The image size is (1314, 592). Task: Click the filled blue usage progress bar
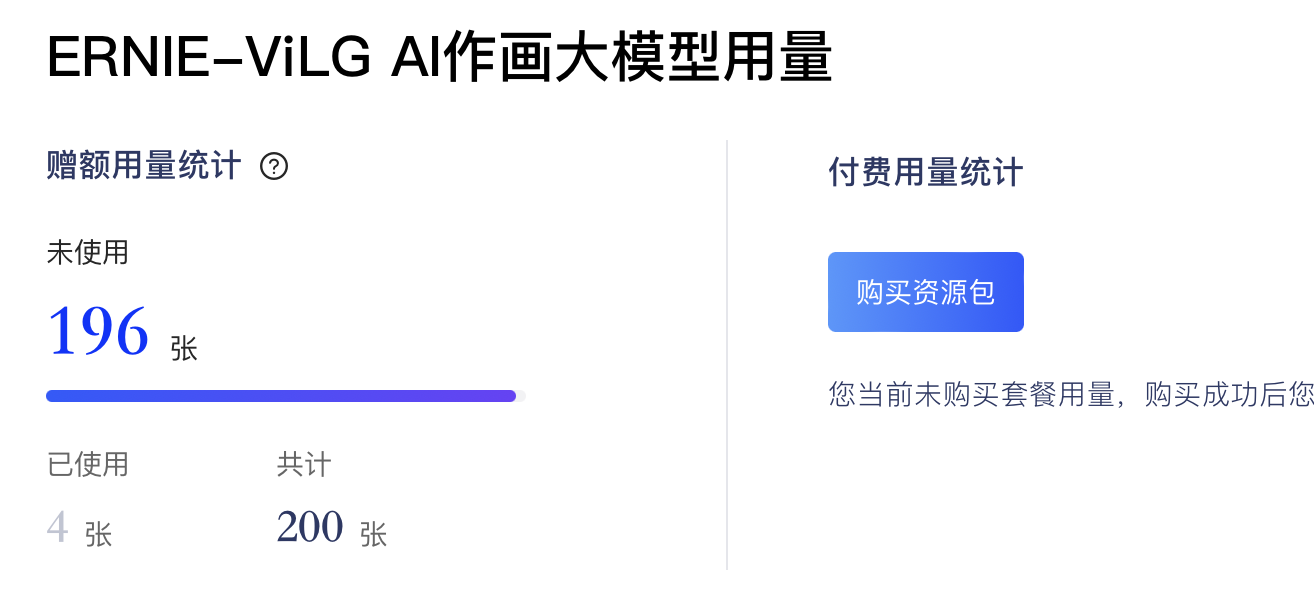[280, 396]
